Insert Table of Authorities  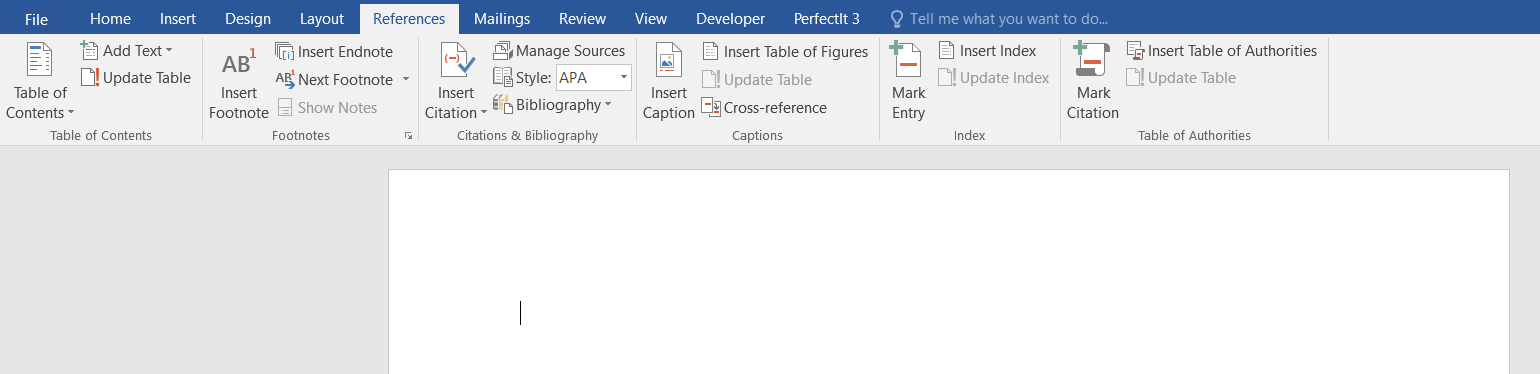1222,51
